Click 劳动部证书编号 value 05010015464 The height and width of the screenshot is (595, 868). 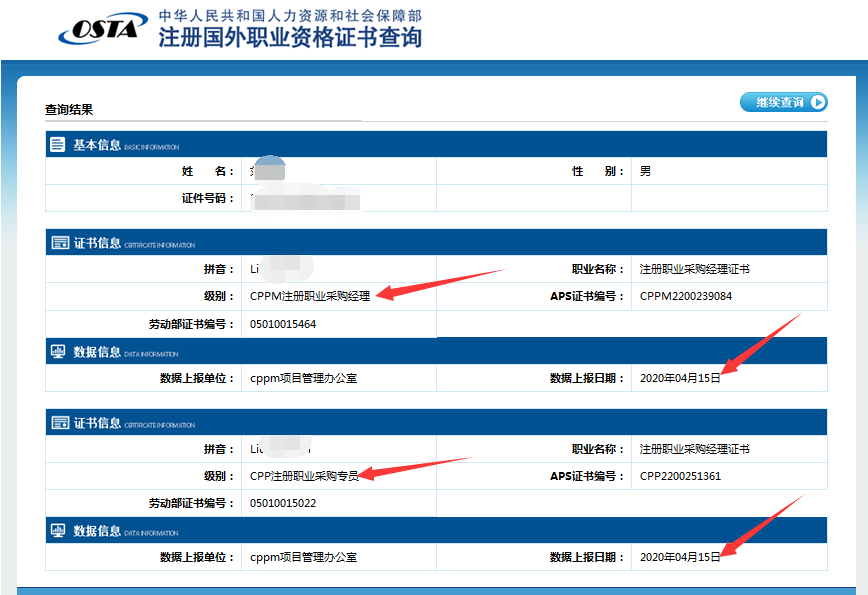pyautogui.click(x=283, y=324)
